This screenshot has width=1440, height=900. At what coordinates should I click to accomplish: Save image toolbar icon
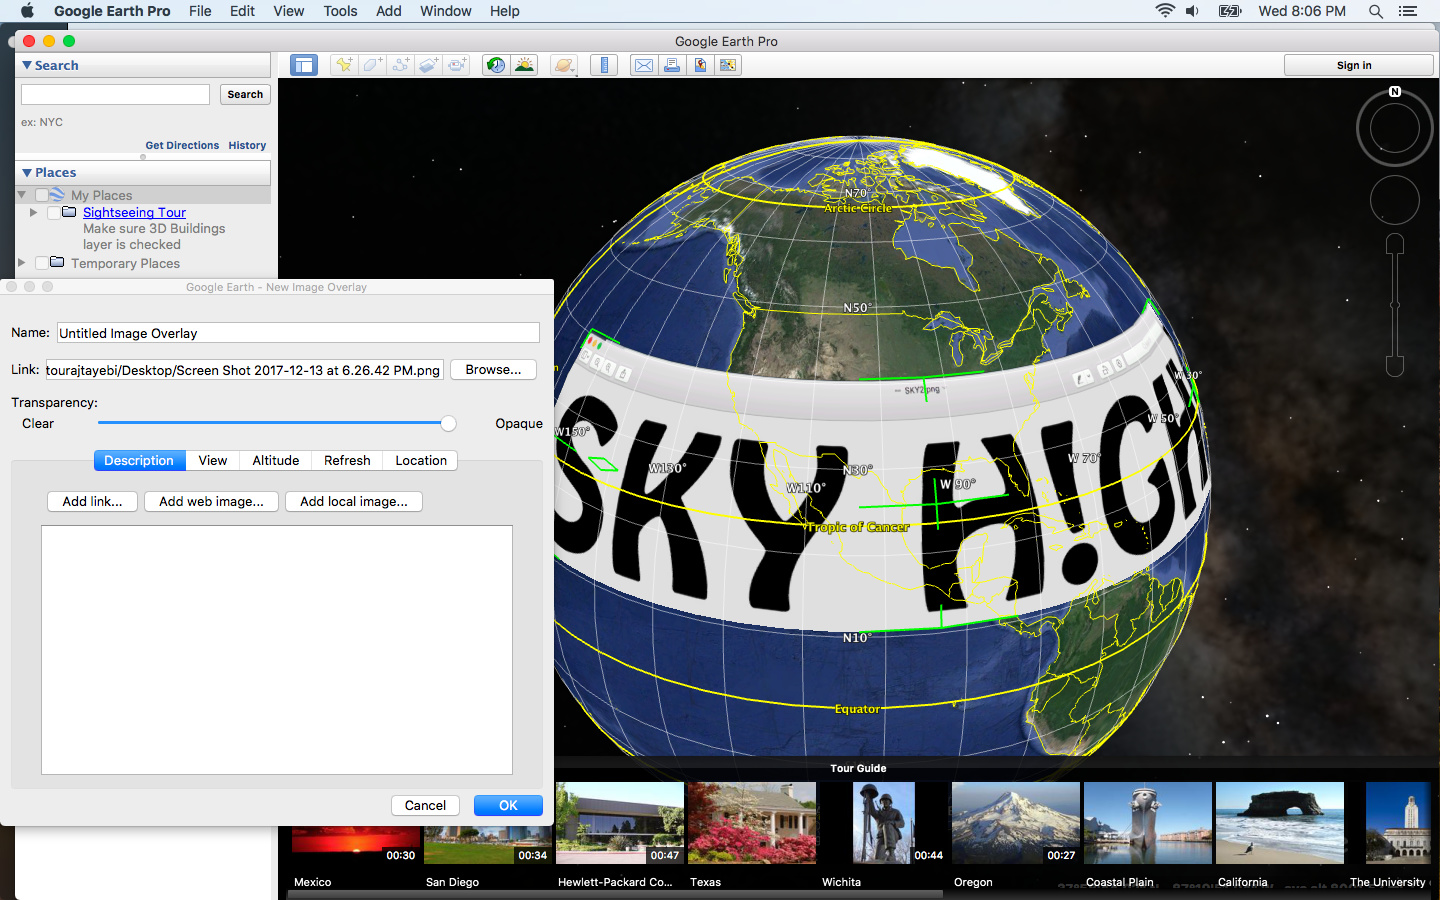pyautogui.click(x=700, y=65)
